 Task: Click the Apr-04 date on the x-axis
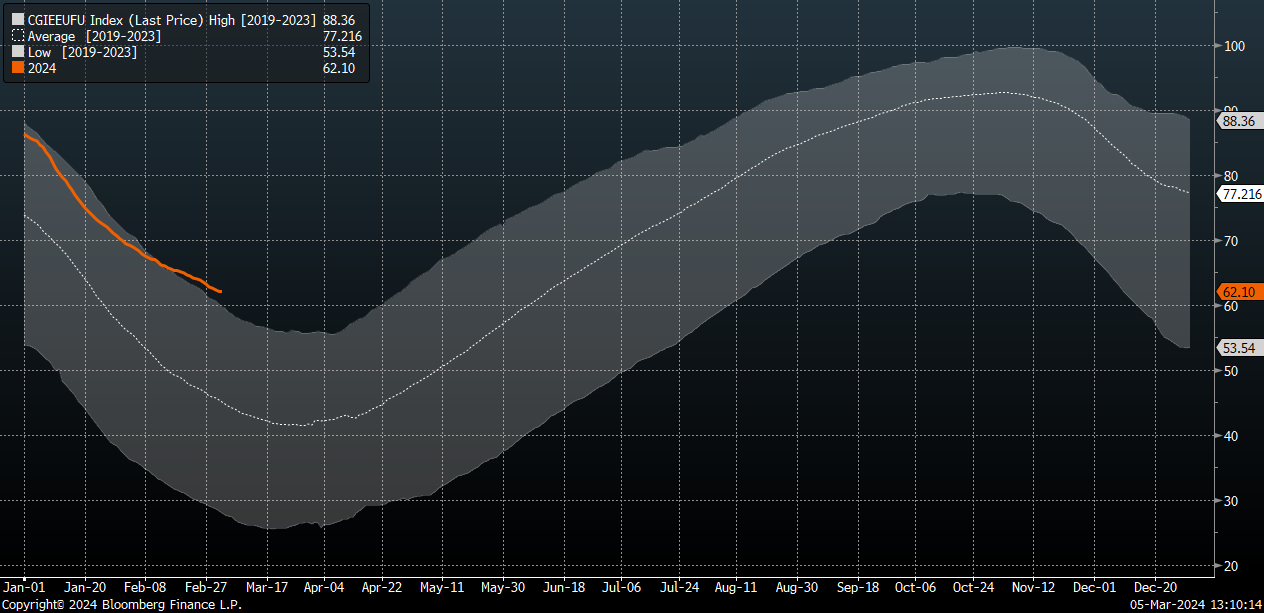(324, 589)
